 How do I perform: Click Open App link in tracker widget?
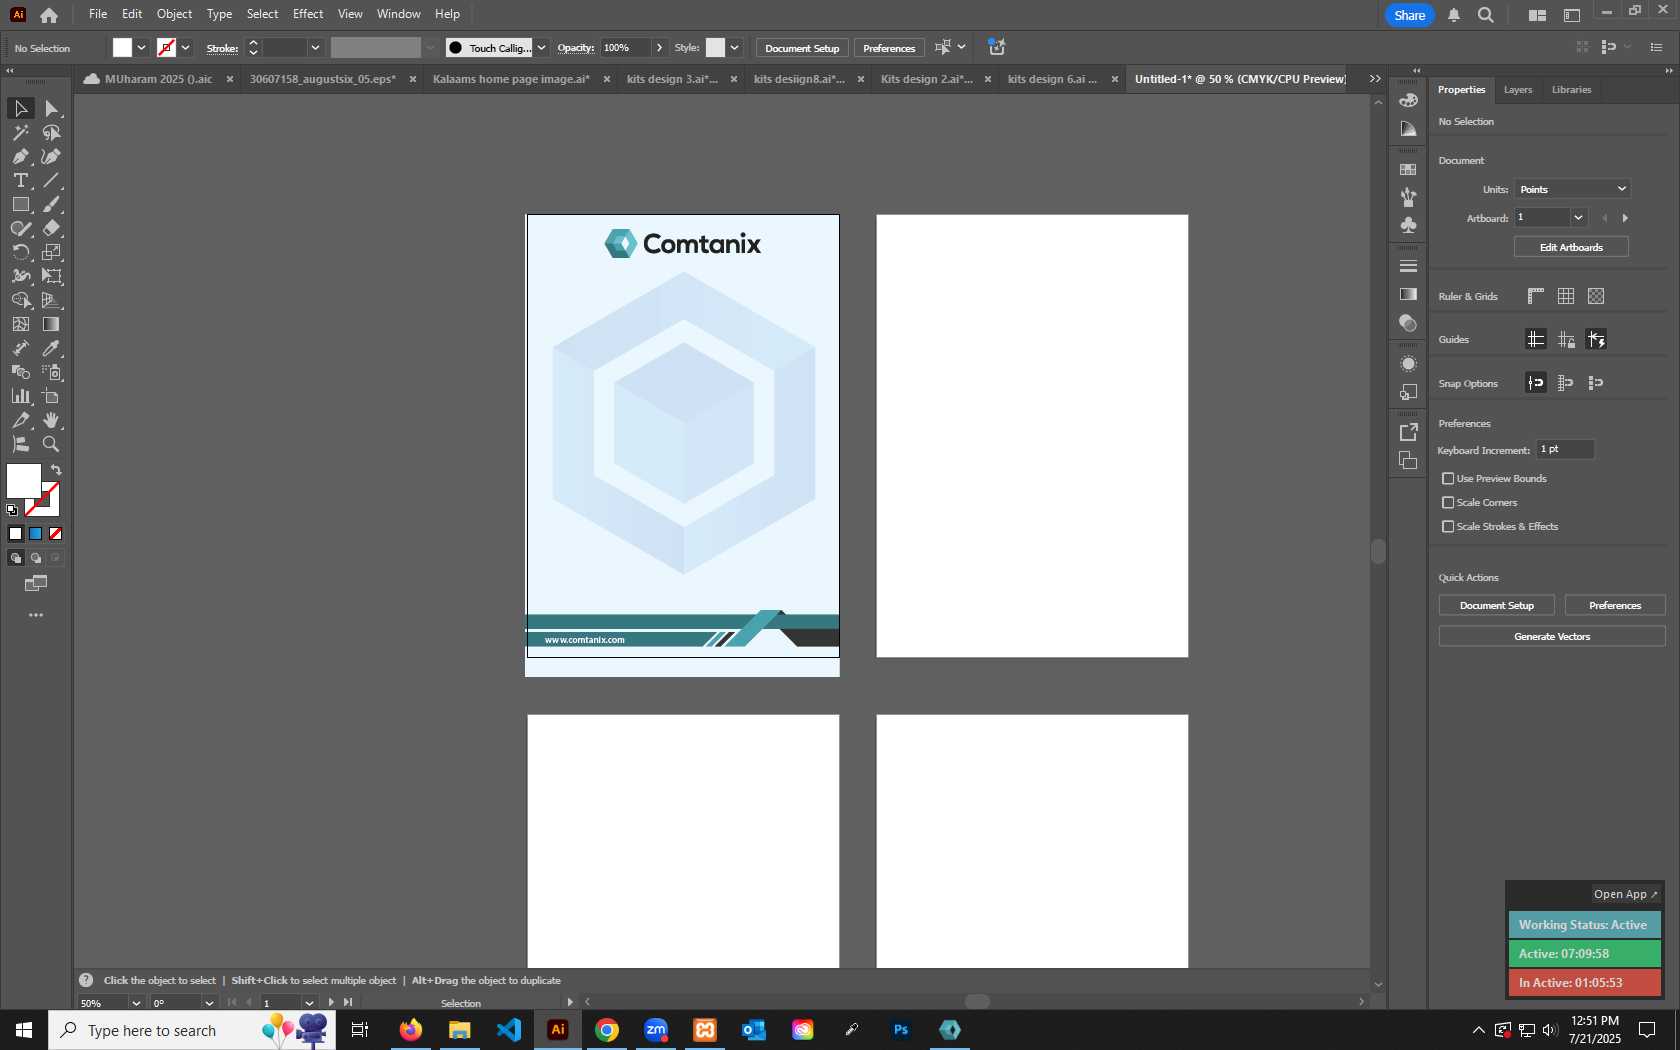(x=1625, y=894)
